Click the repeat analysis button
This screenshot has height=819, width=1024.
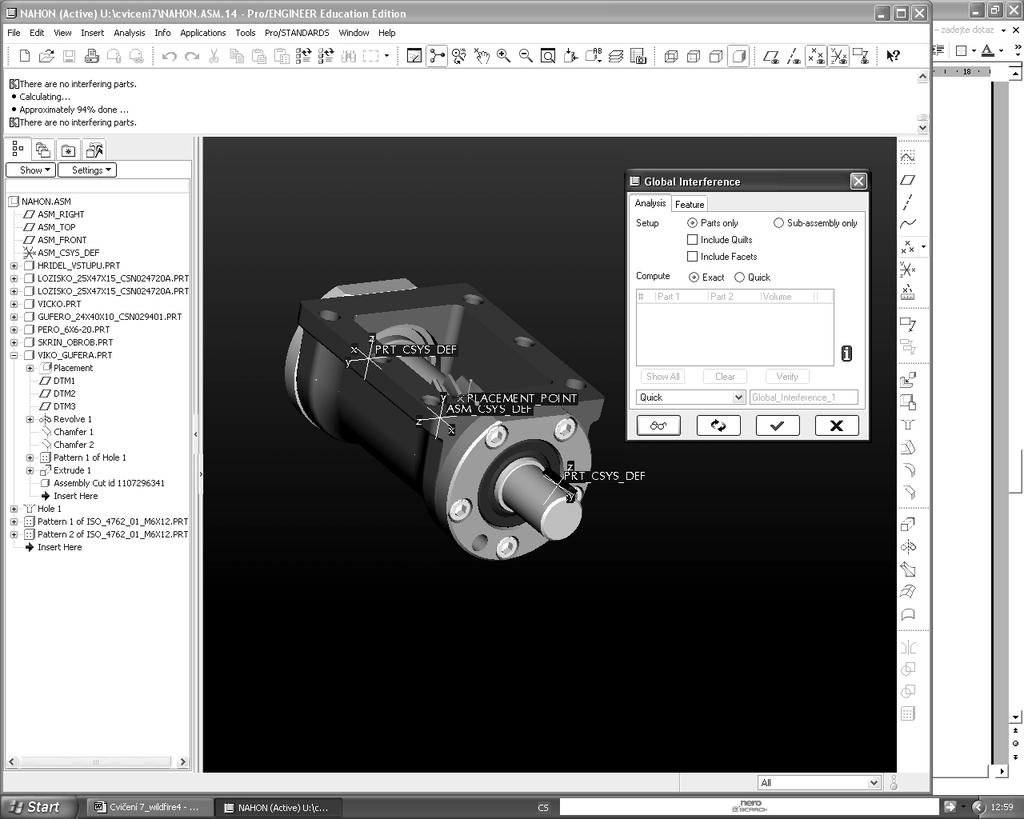point(718,426)
